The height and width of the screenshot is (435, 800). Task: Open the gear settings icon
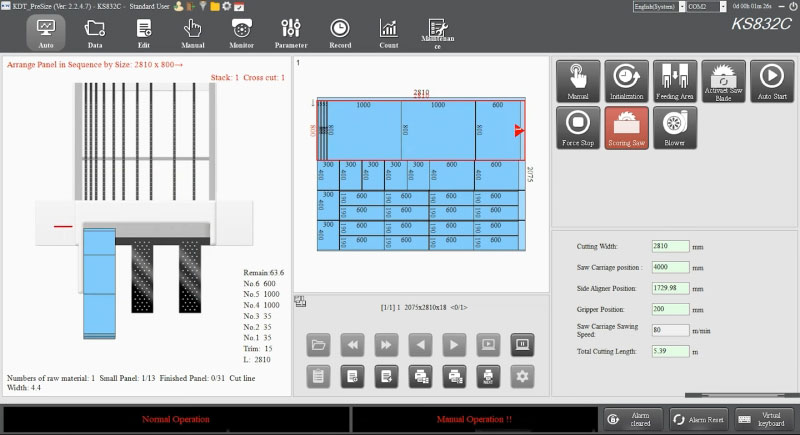click(x=520, y=376)
